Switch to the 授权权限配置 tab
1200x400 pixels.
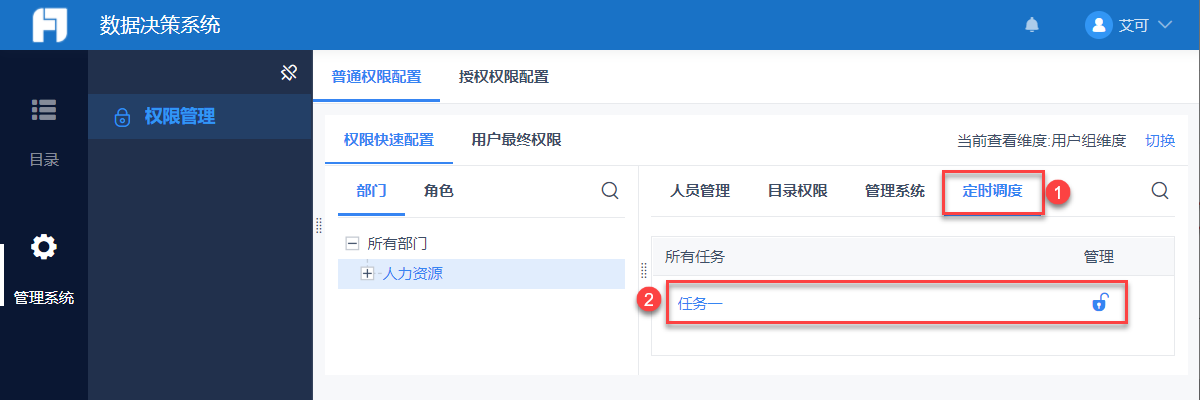point(503,76)
